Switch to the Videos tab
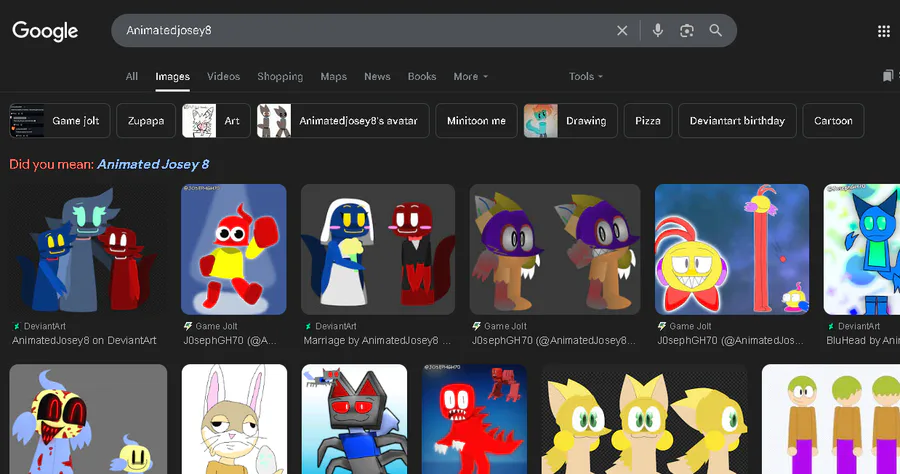This screenshot has height=474, width=900. (223, 76)
